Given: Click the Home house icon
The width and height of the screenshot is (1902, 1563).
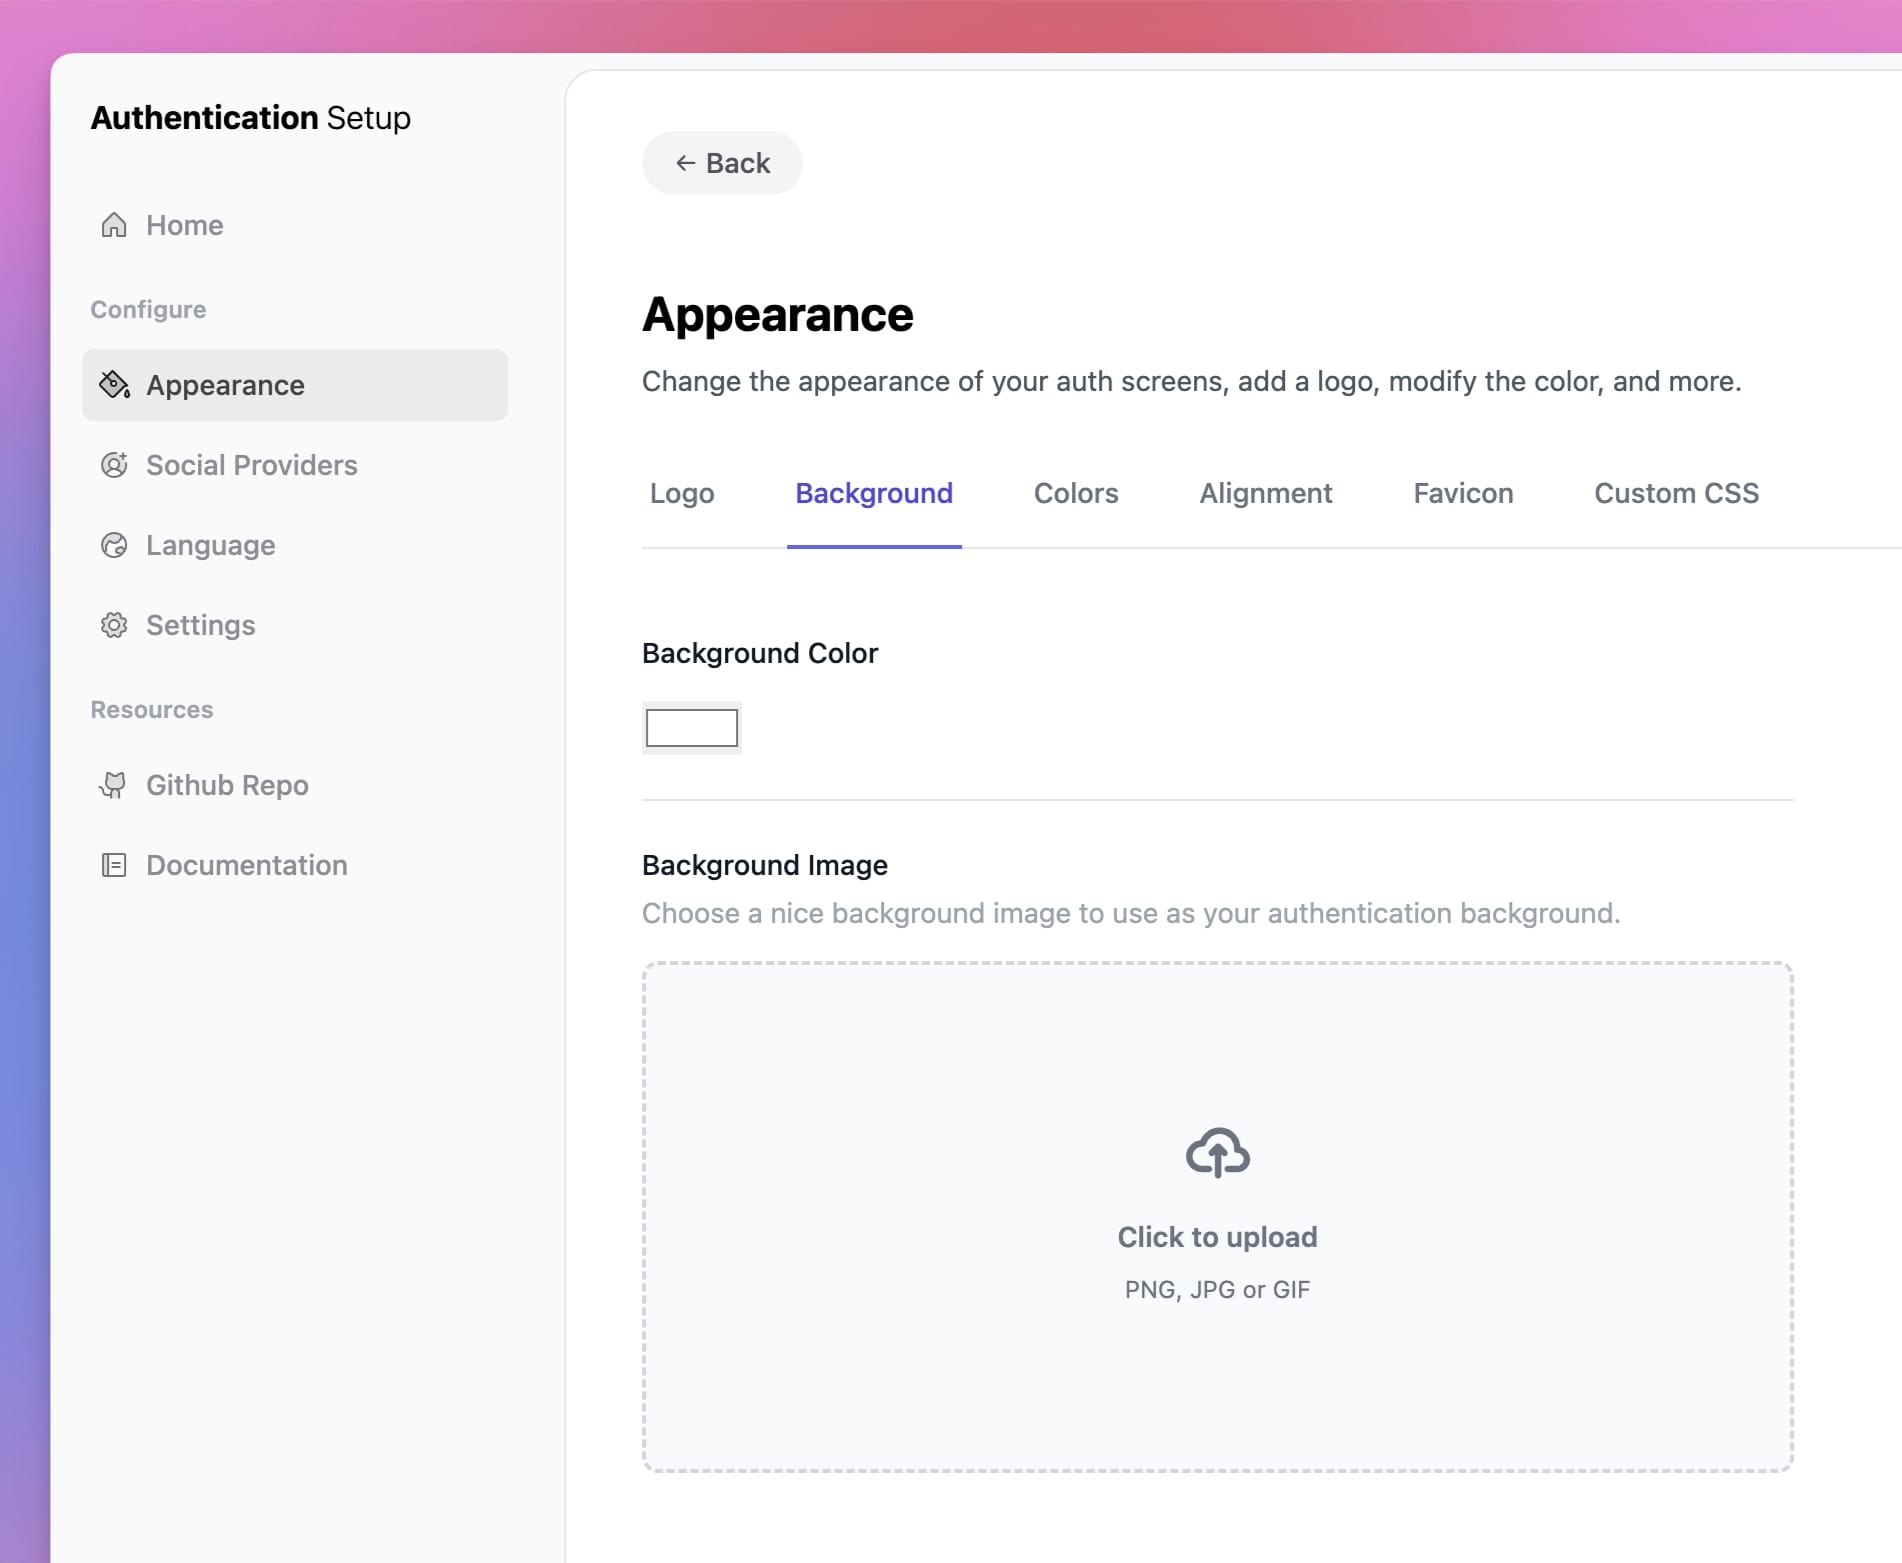Looking at the screenshot, I should pyautogui.click(x=114, y=225).
